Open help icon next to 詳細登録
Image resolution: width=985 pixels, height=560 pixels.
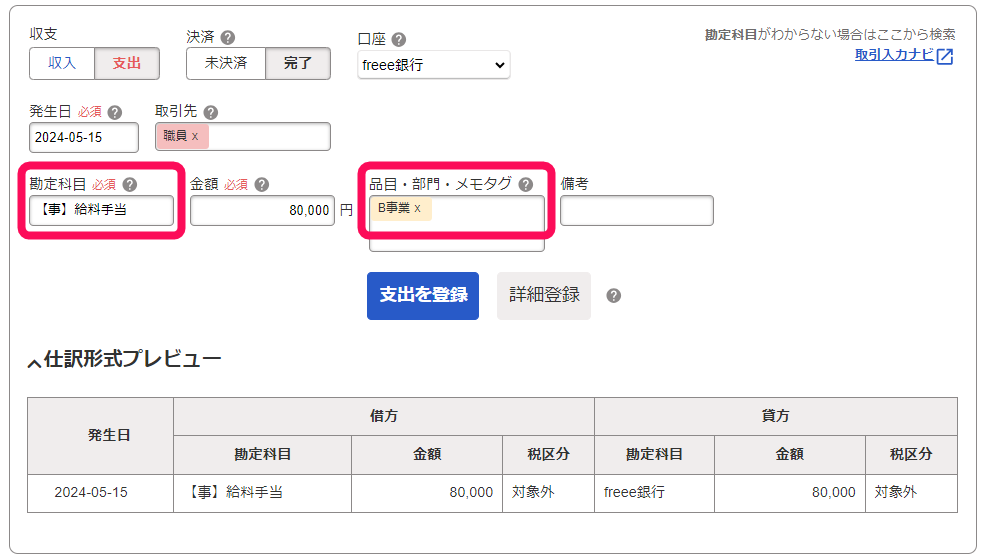(x=614, y=296)
